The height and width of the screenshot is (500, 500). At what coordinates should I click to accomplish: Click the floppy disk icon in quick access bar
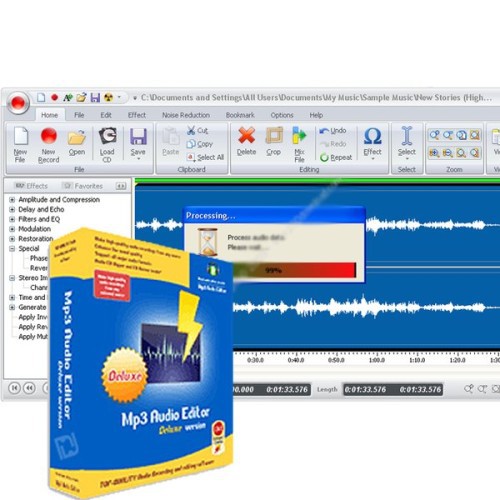click(x=95, y=97)
